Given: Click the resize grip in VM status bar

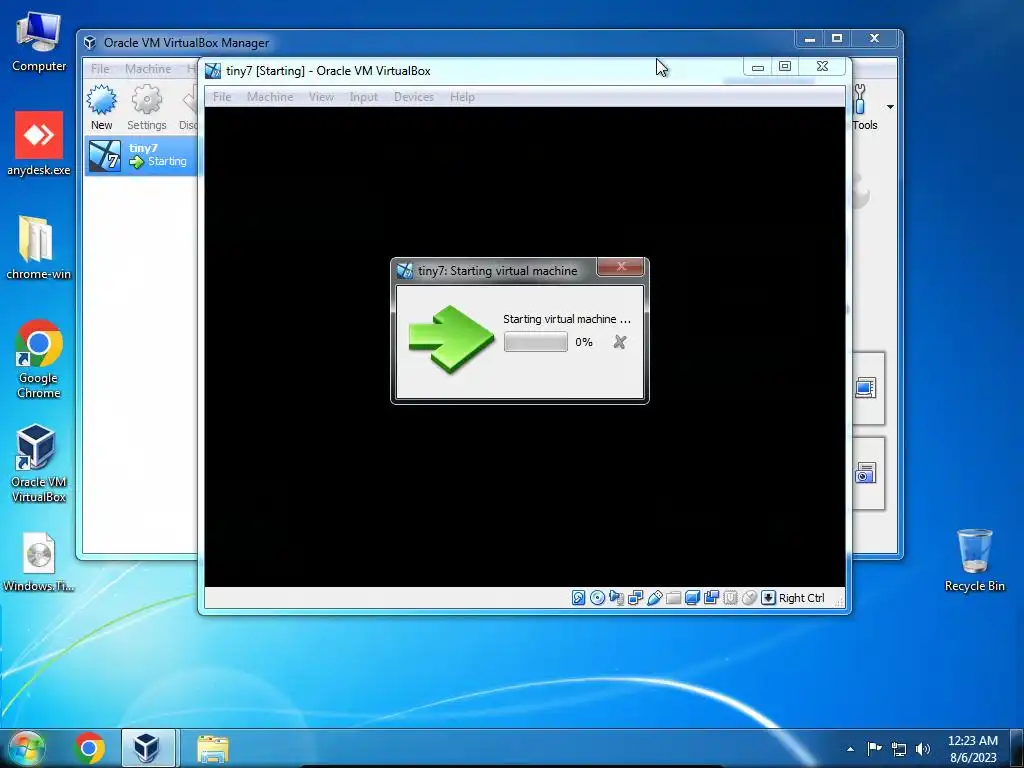Looking at the screenshot, I should tap(839, 601).
